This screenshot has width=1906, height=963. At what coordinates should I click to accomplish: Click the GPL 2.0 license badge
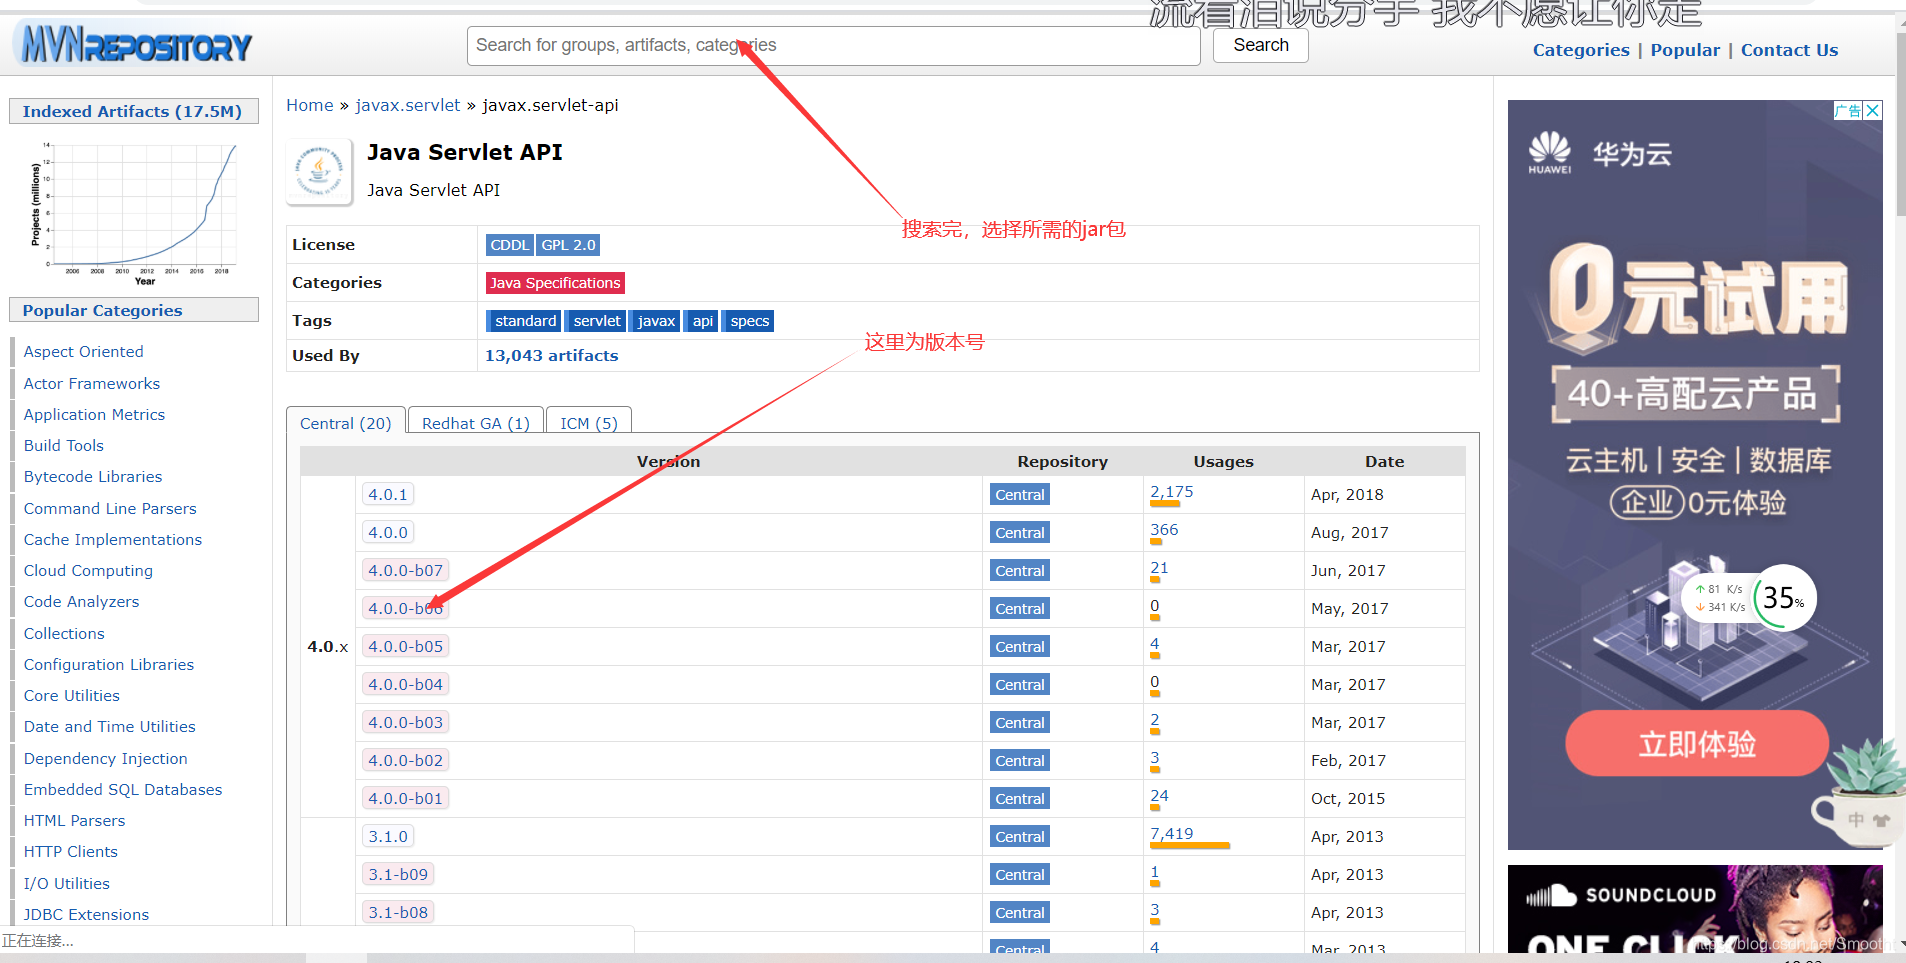[x=569, y=245]
